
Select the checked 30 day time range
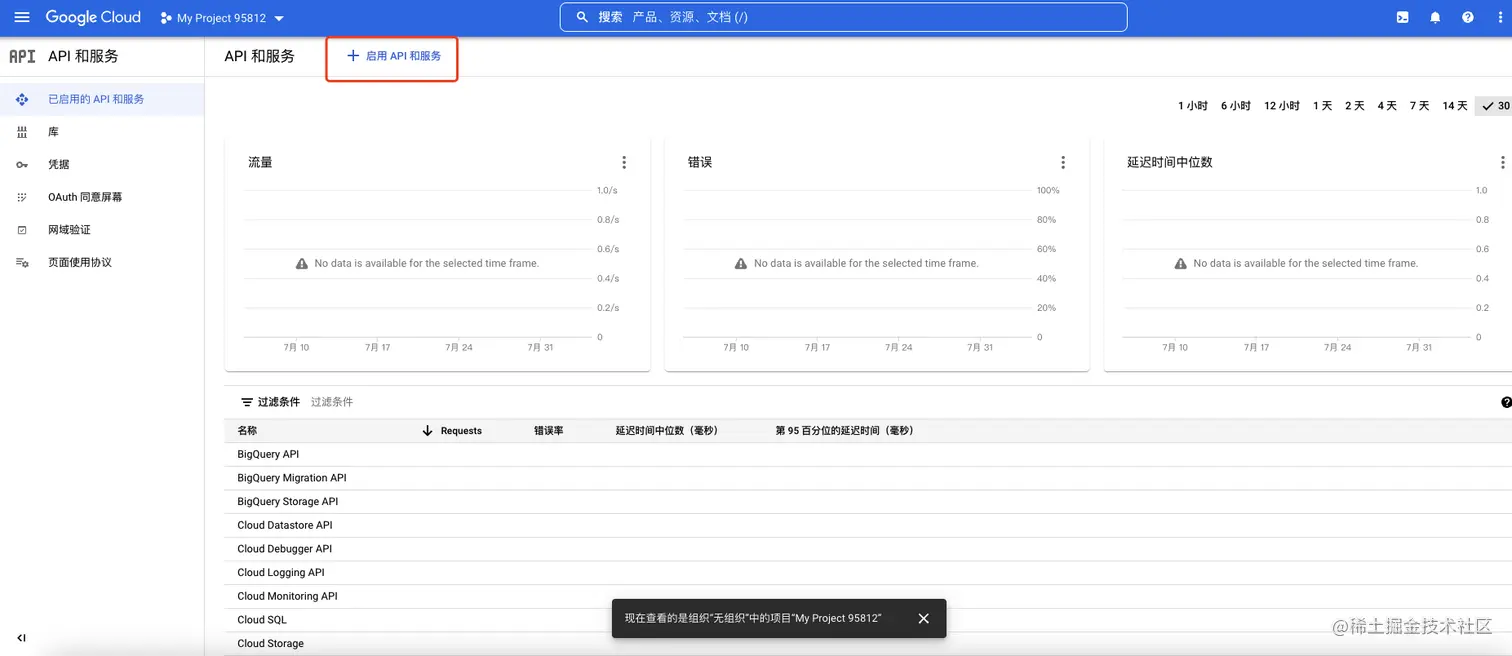pyautogui.click(x=1494, y=106)
